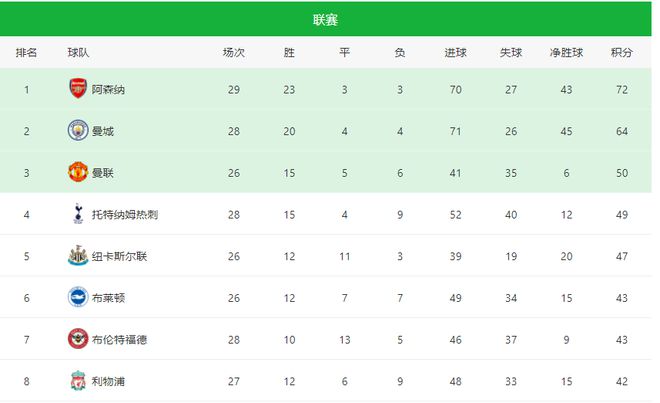Select the 联赛 tab header
Screen dimensions: 660x403
coord(326,19)
